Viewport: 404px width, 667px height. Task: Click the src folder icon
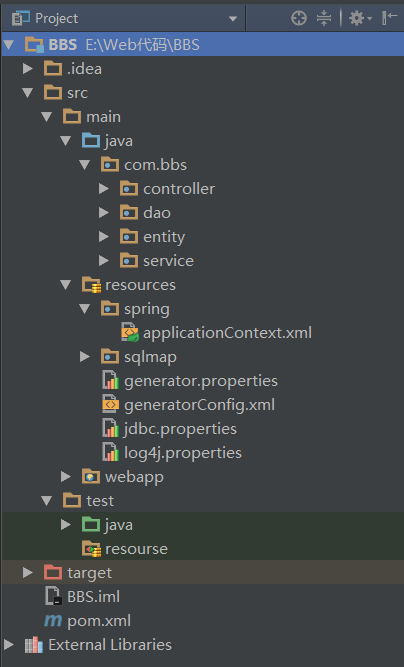coord(53,92)
